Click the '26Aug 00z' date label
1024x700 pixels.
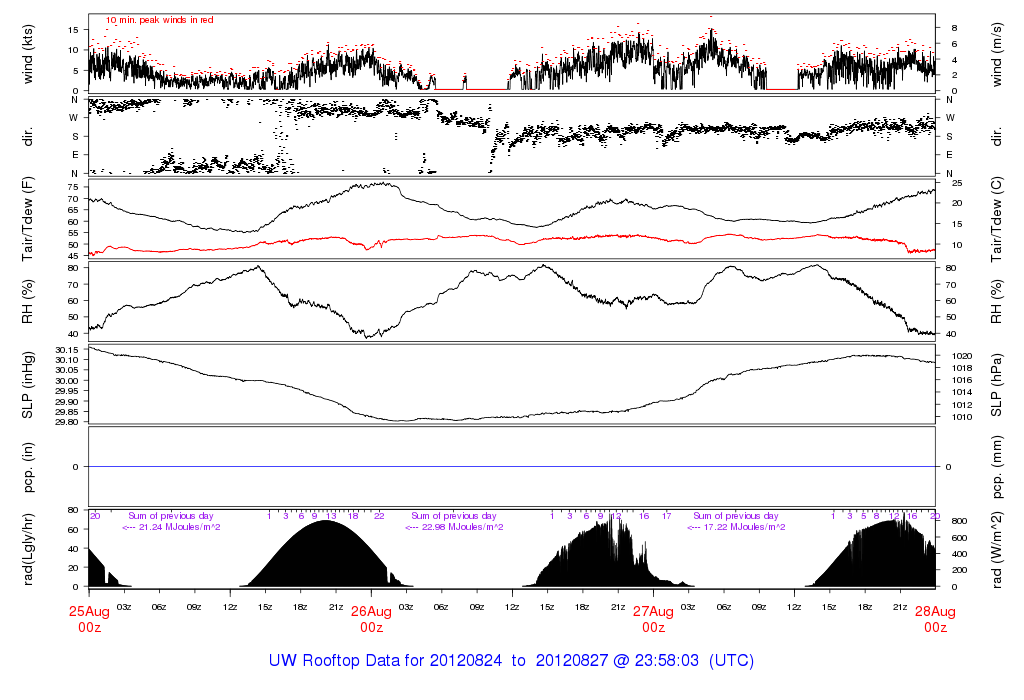tap(372, 619)
